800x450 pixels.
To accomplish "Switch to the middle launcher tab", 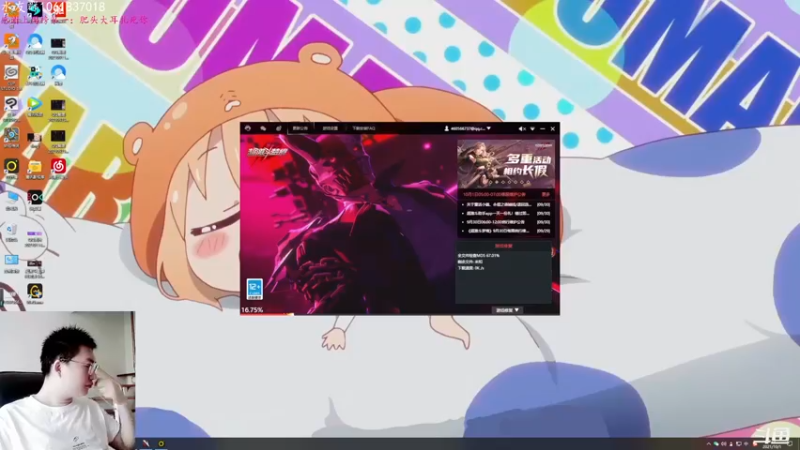I will point(330,129).
